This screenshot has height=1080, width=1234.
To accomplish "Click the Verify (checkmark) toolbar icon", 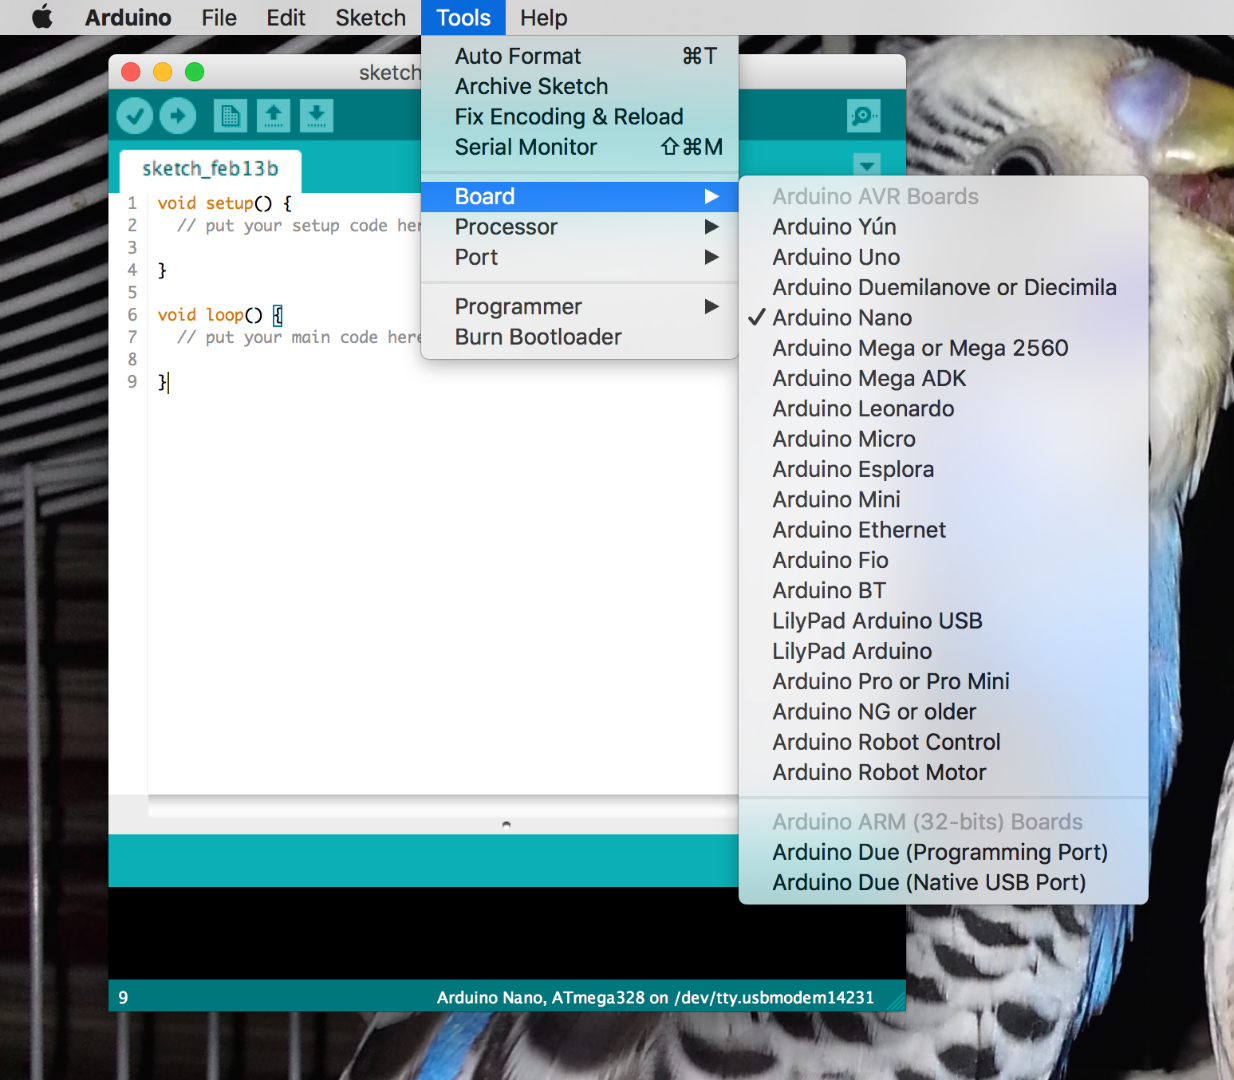I will point(135,115).
